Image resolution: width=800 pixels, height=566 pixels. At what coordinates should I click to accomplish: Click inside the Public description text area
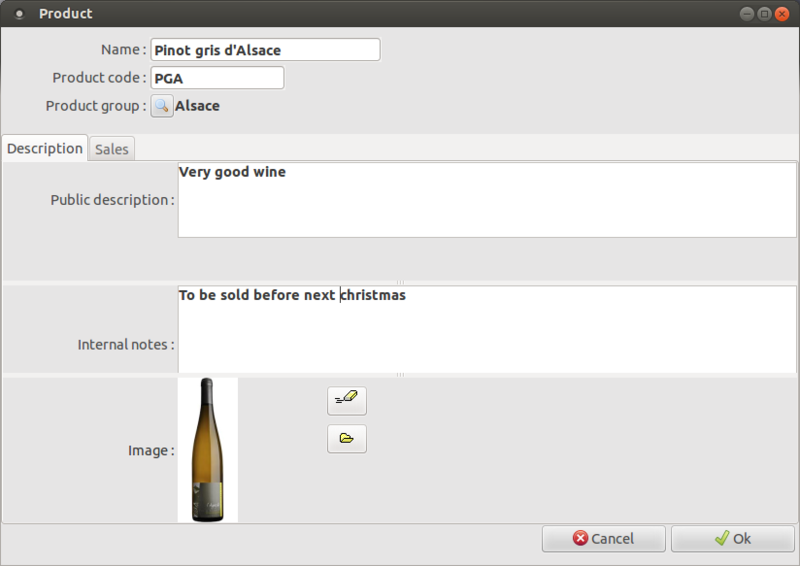pyautogui.click(x=487, y=200)
